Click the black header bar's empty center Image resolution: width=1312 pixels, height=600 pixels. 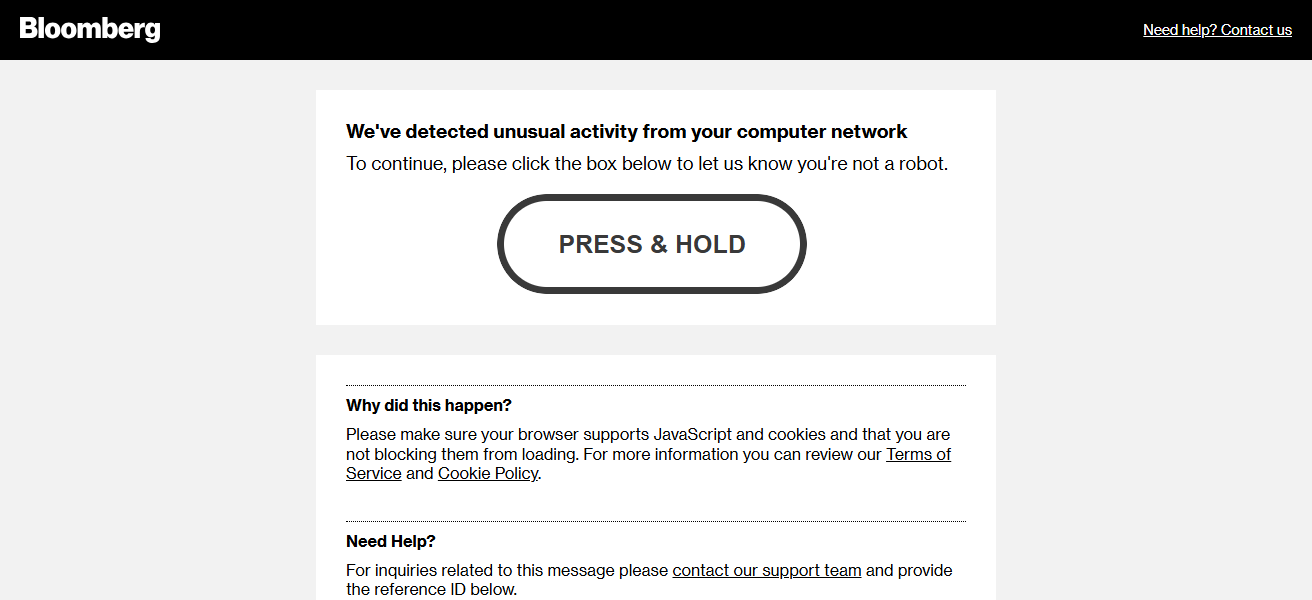(x=650, y=30)
